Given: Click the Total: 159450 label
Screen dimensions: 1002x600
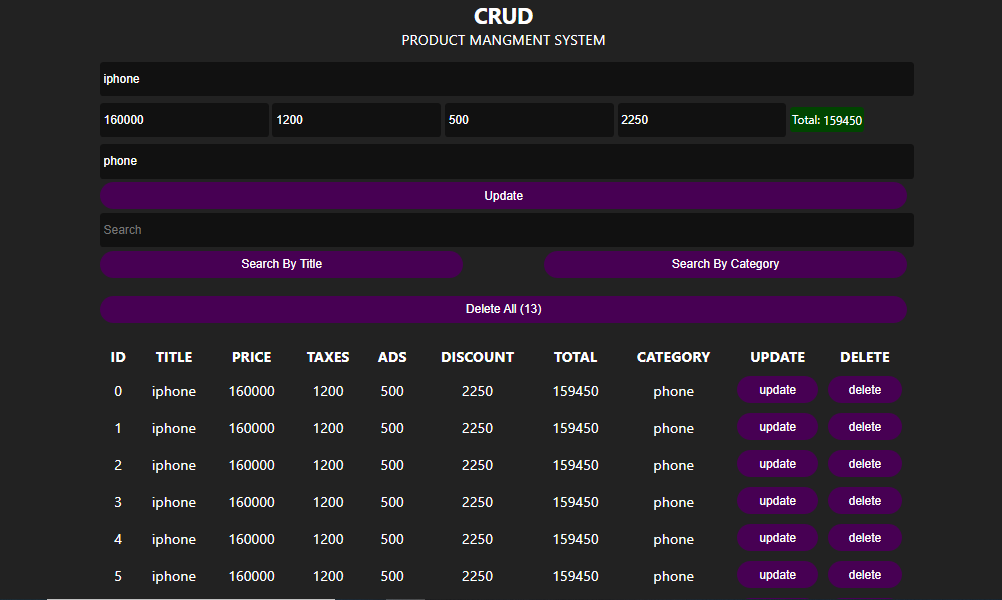Looking at the screenshot, I should [827, 120].
